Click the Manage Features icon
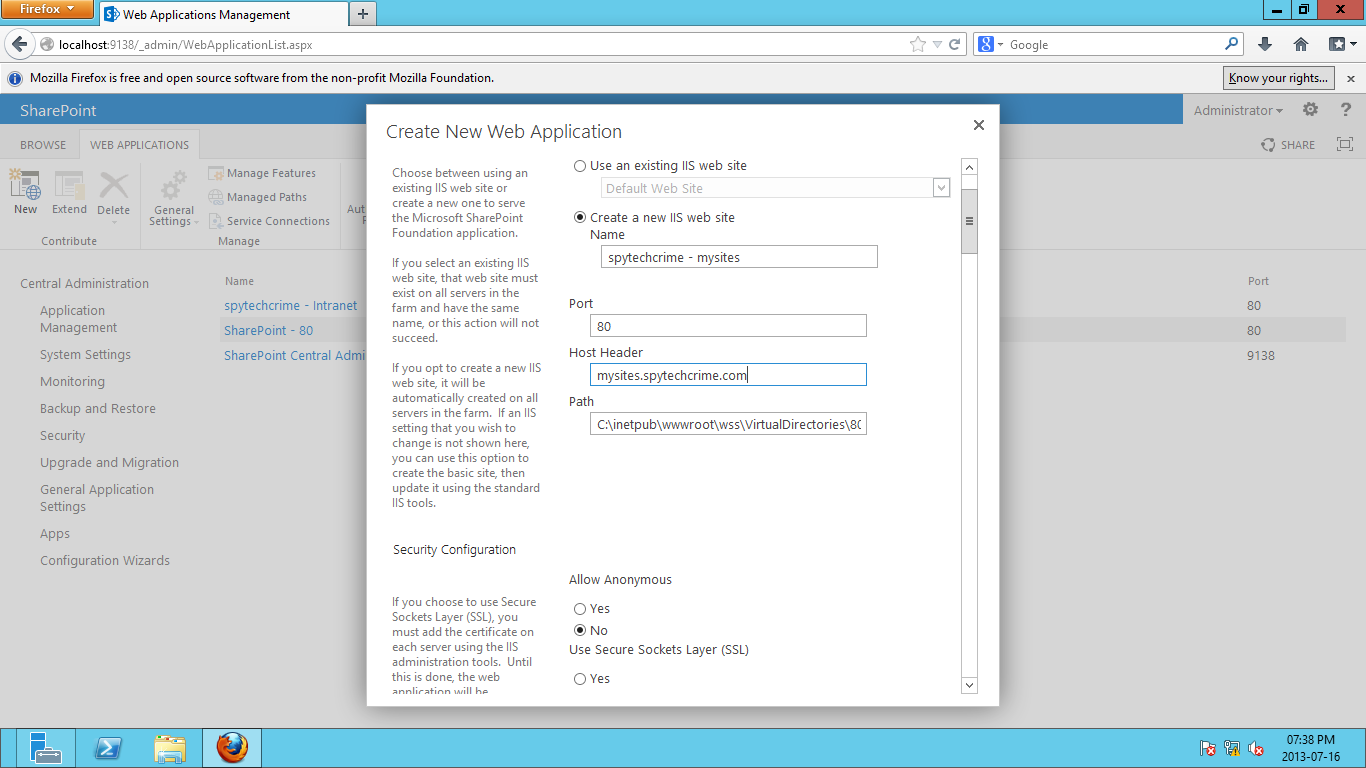The height and width of the screenshot is (768, 1366). tap(215, 173)
